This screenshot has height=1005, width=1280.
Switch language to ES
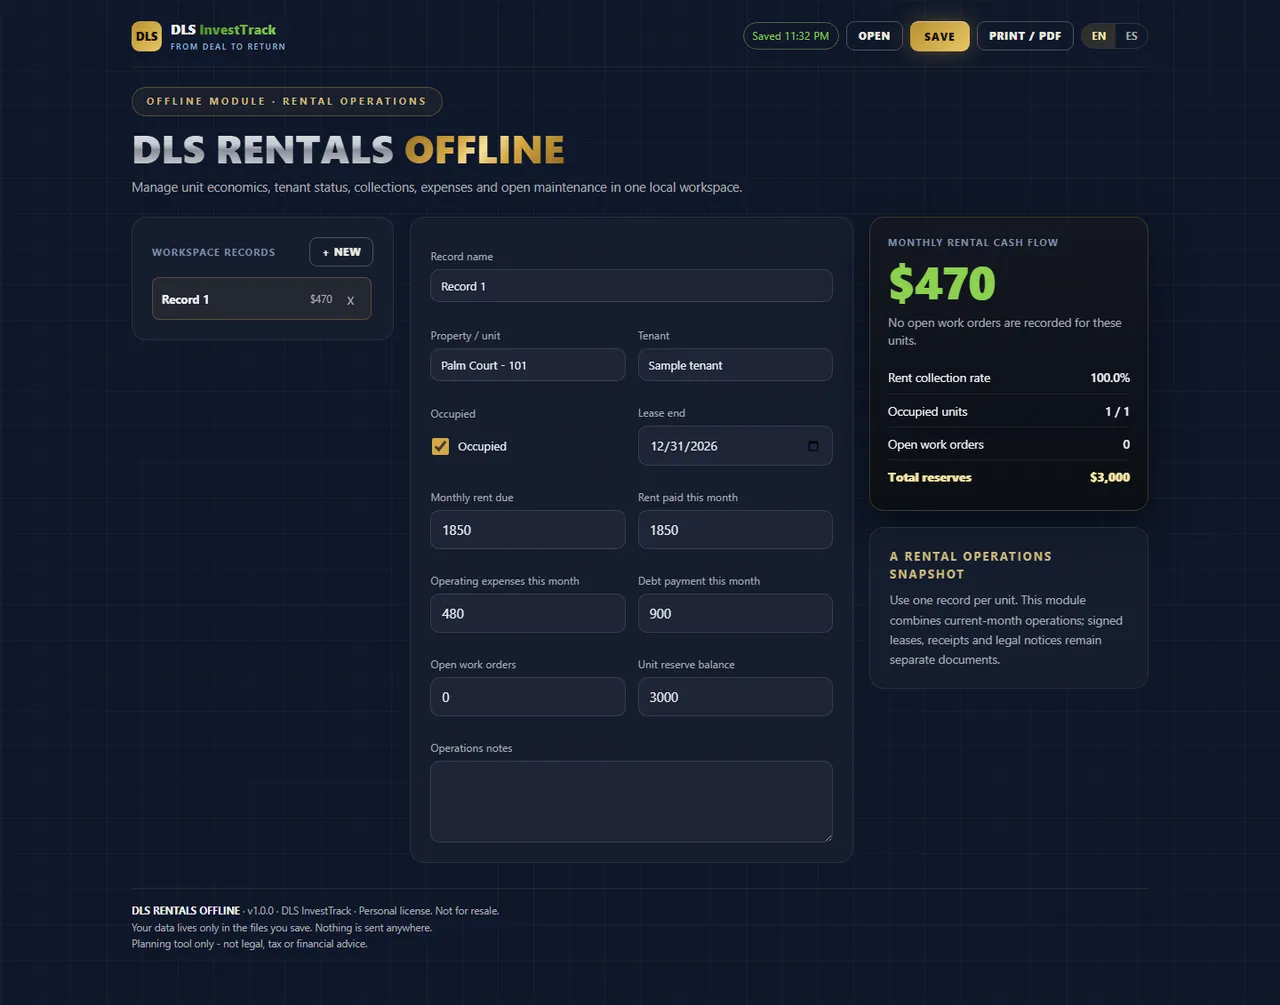point(1131,36)
